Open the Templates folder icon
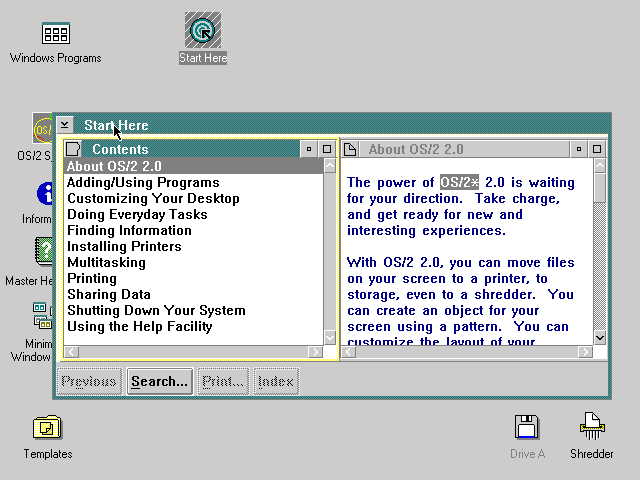Screen dimensions: 640x480 (x=47, y=427)
